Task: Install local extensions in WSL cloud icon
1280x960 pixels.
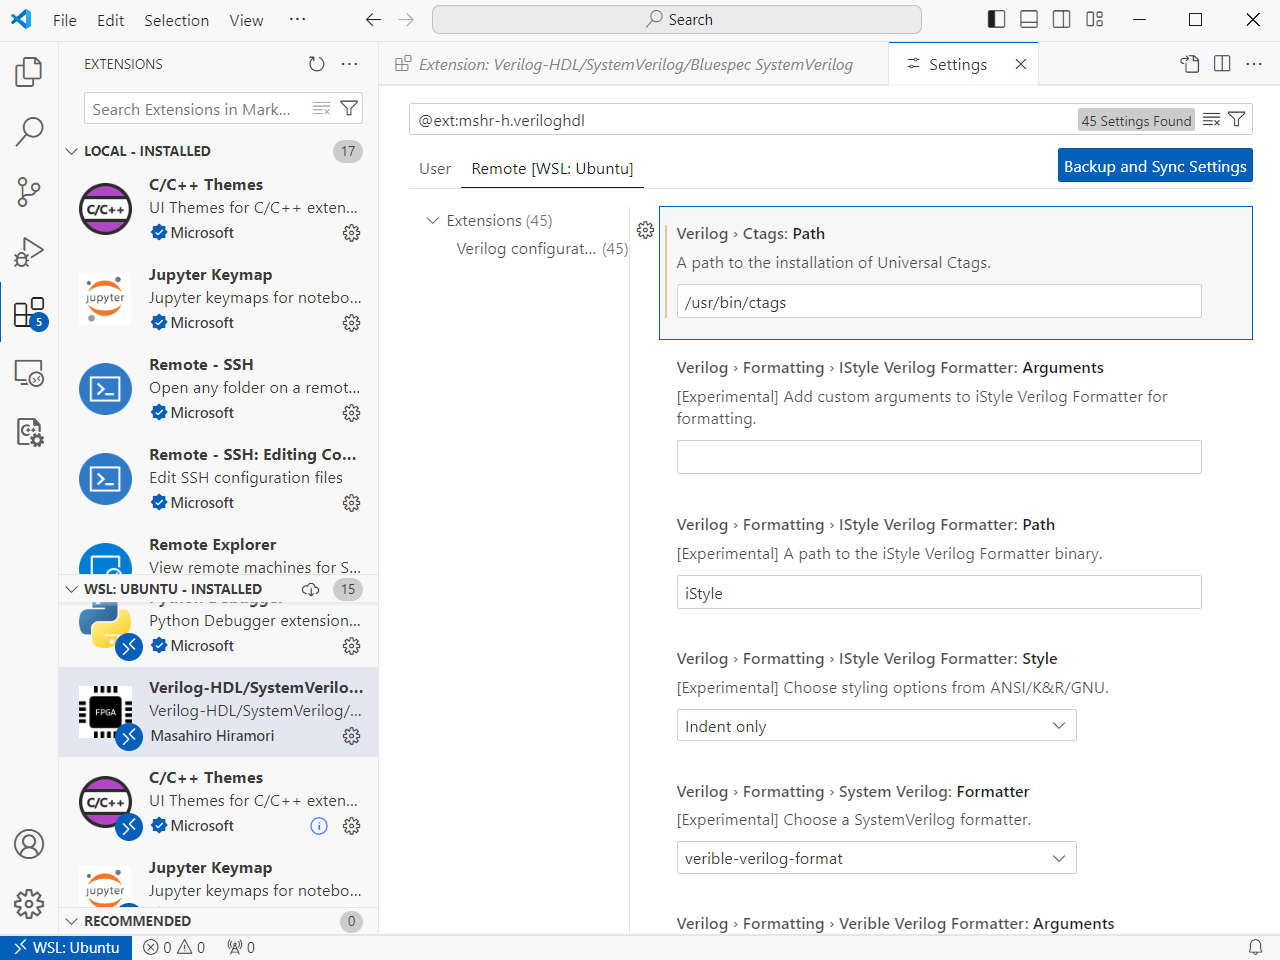Action: pos(311,589)
